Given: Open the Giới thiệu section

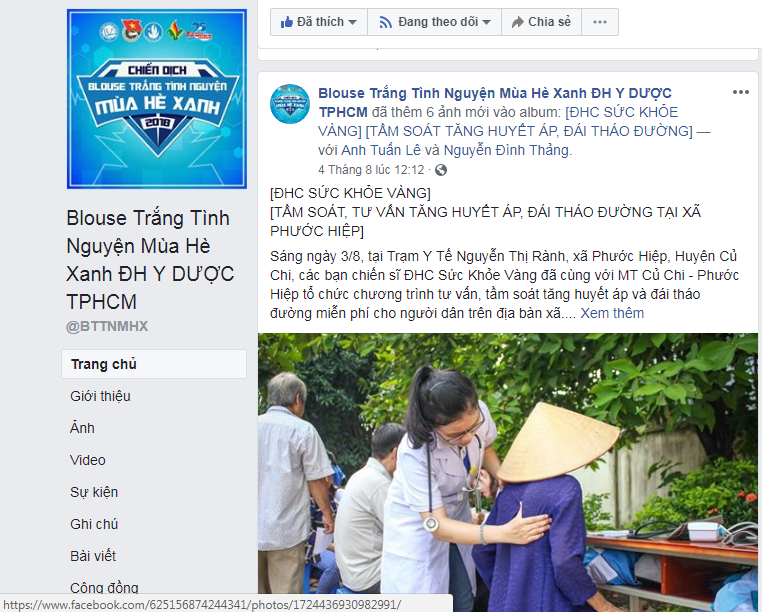Looking at the screenshot, I should [100, 396].
